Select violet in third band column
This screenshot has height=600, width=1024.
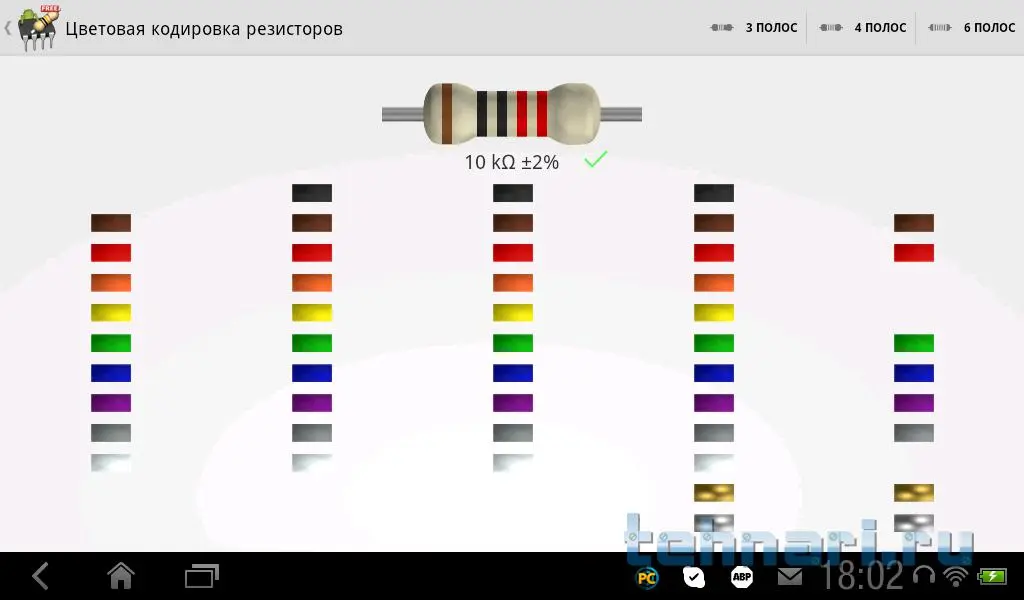tap(513, 403)
